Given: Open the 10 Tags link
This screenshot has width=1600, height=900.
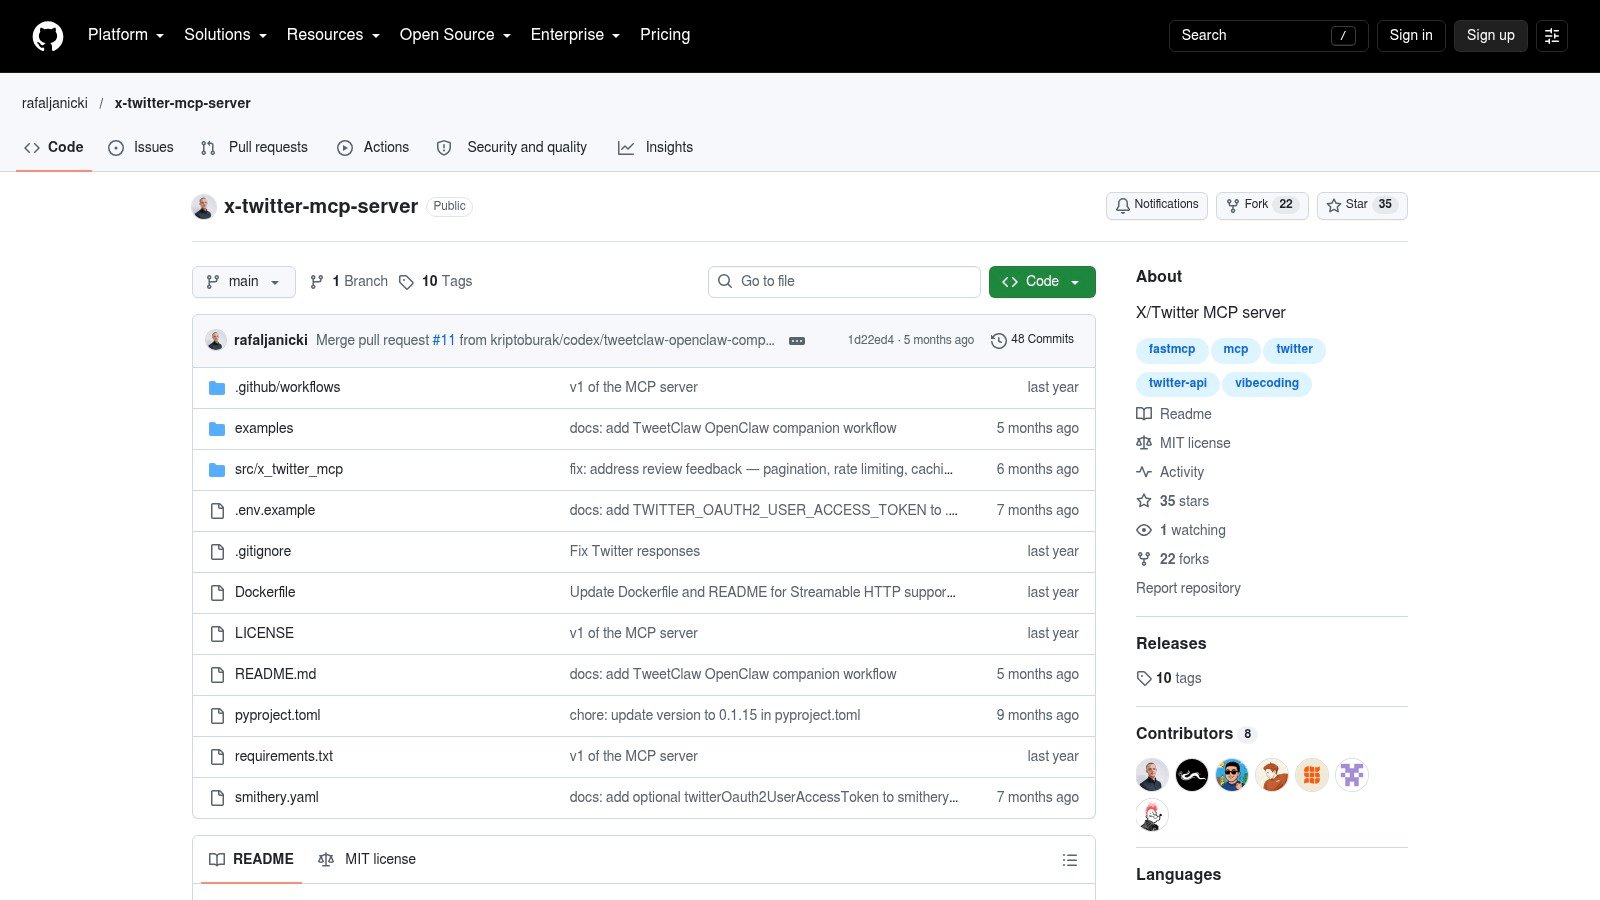Looking at the screenshot, I should coord(435,282).
